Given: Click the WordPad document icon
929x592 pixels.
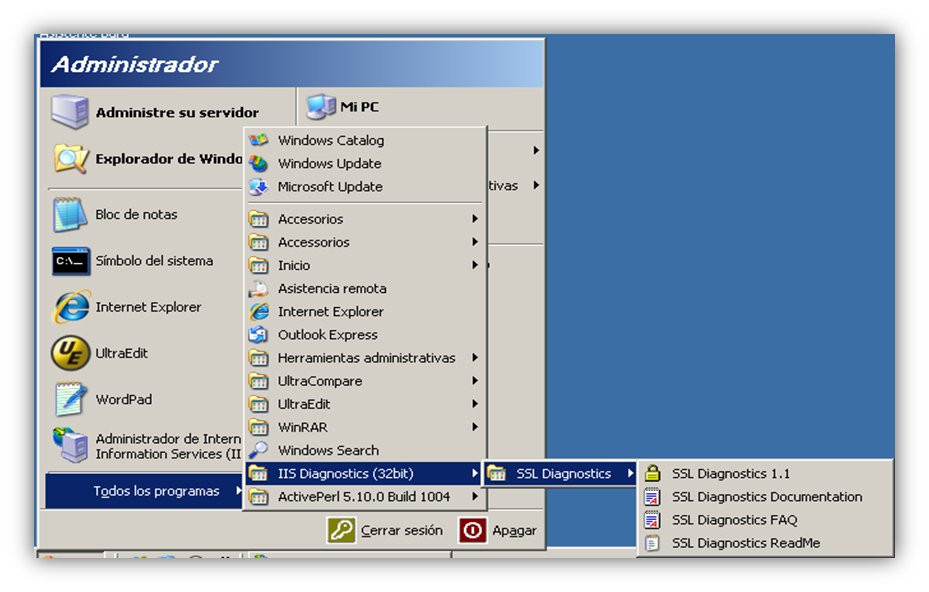Looking at the screenshot, I should (70, 399).
